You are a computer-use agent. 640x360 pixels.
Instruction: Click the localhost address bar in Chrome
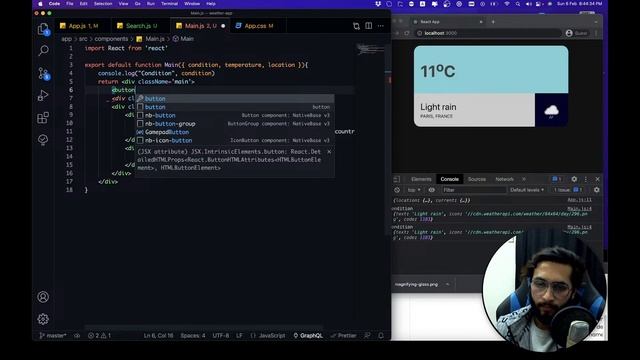(488, 33)
